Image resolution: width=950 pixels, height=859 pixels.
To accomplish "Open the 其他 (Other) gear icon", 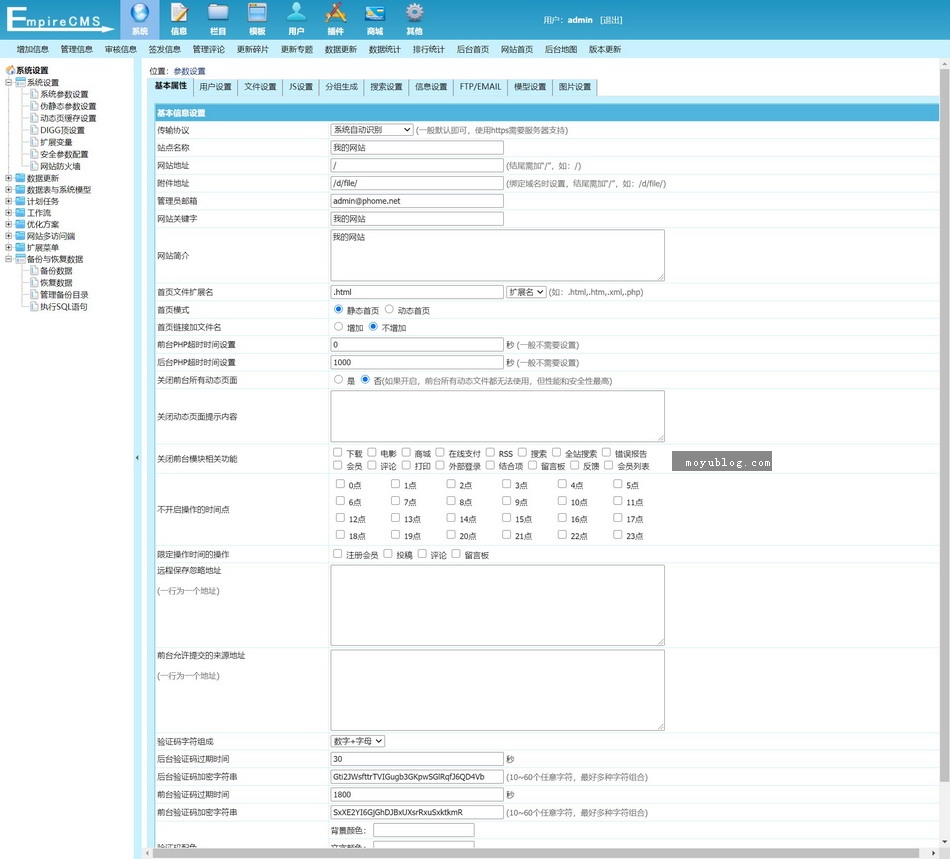I will pyautogui.click(x=414, y=13).
